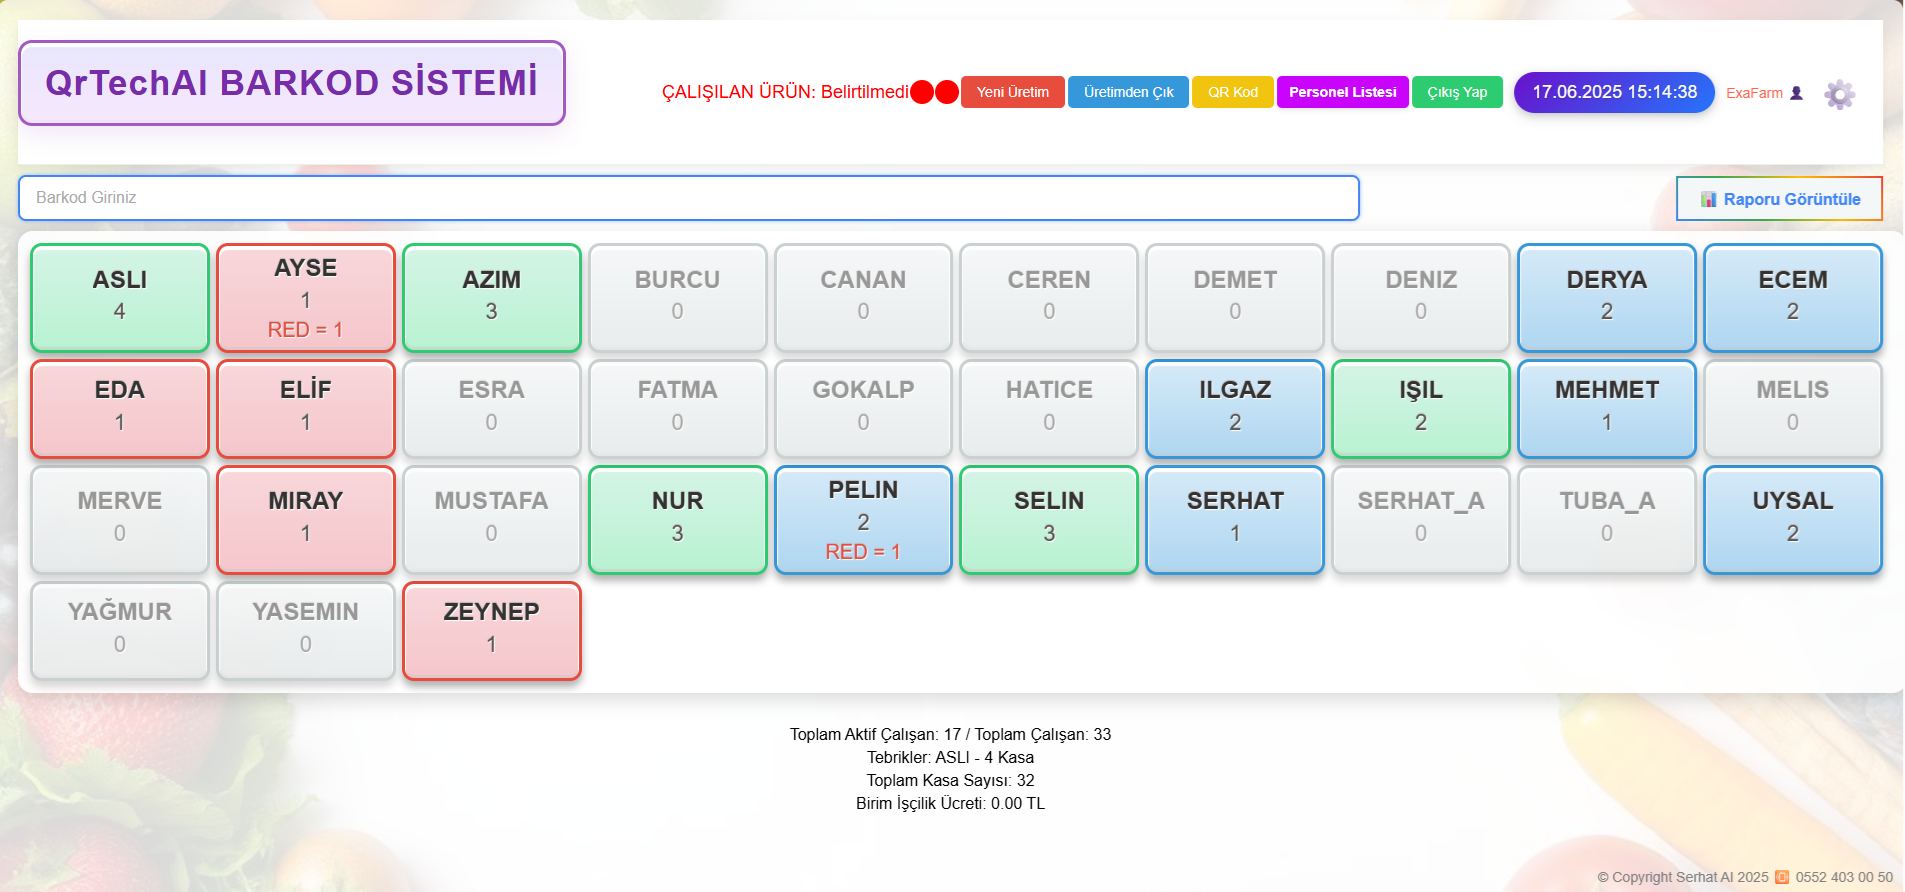Select the DEMET employee card
This screenshot has height=892, width=1905.
[1235, 298]
